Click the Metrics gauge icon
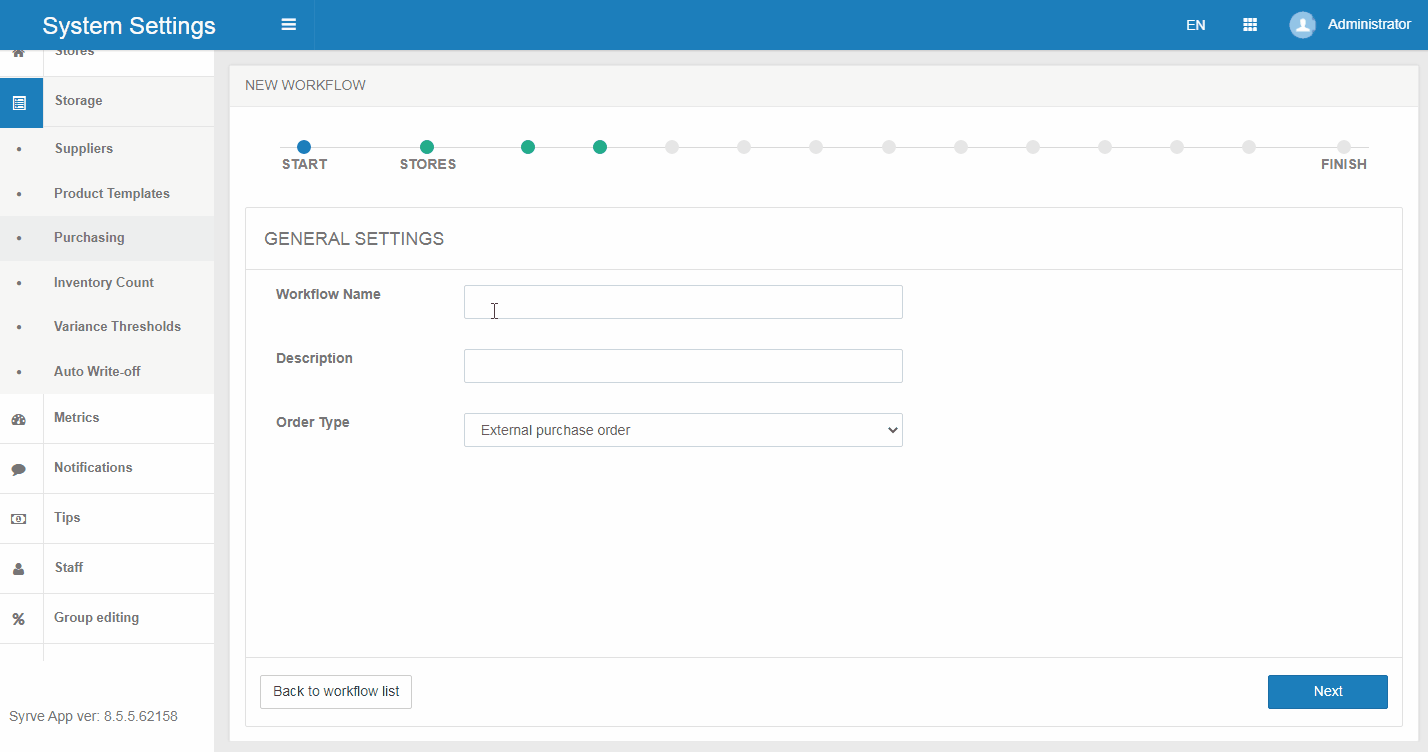This screenshot has height=752, width=1428. (18, 419)
